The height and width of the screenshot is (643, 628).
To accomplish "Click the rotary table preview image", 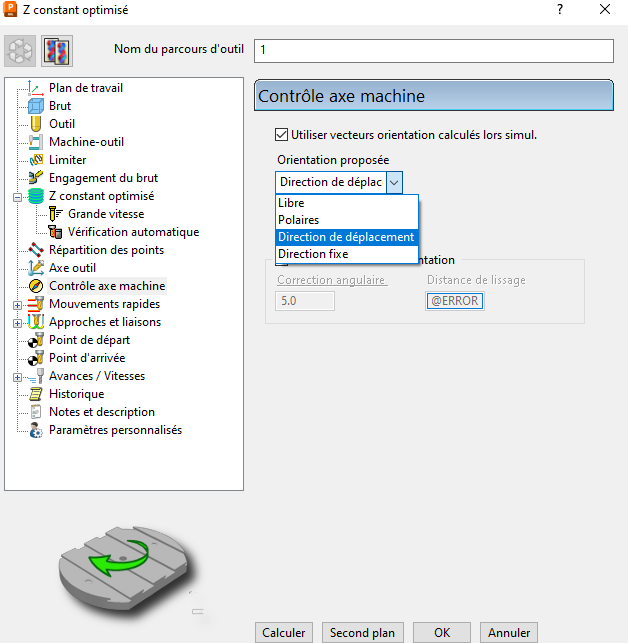I will [x=124, y=563].
